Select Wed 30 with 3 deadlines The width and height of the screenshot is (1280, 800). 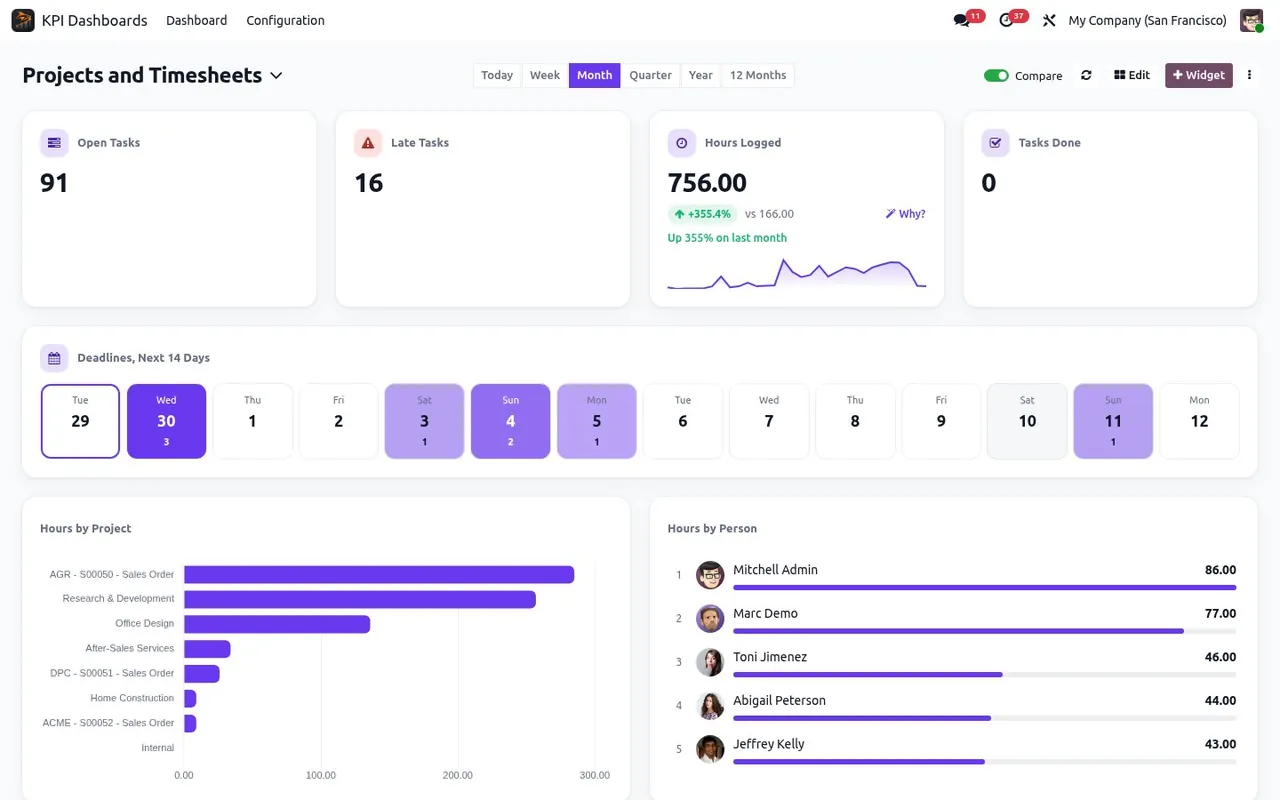tap(166, 421)
